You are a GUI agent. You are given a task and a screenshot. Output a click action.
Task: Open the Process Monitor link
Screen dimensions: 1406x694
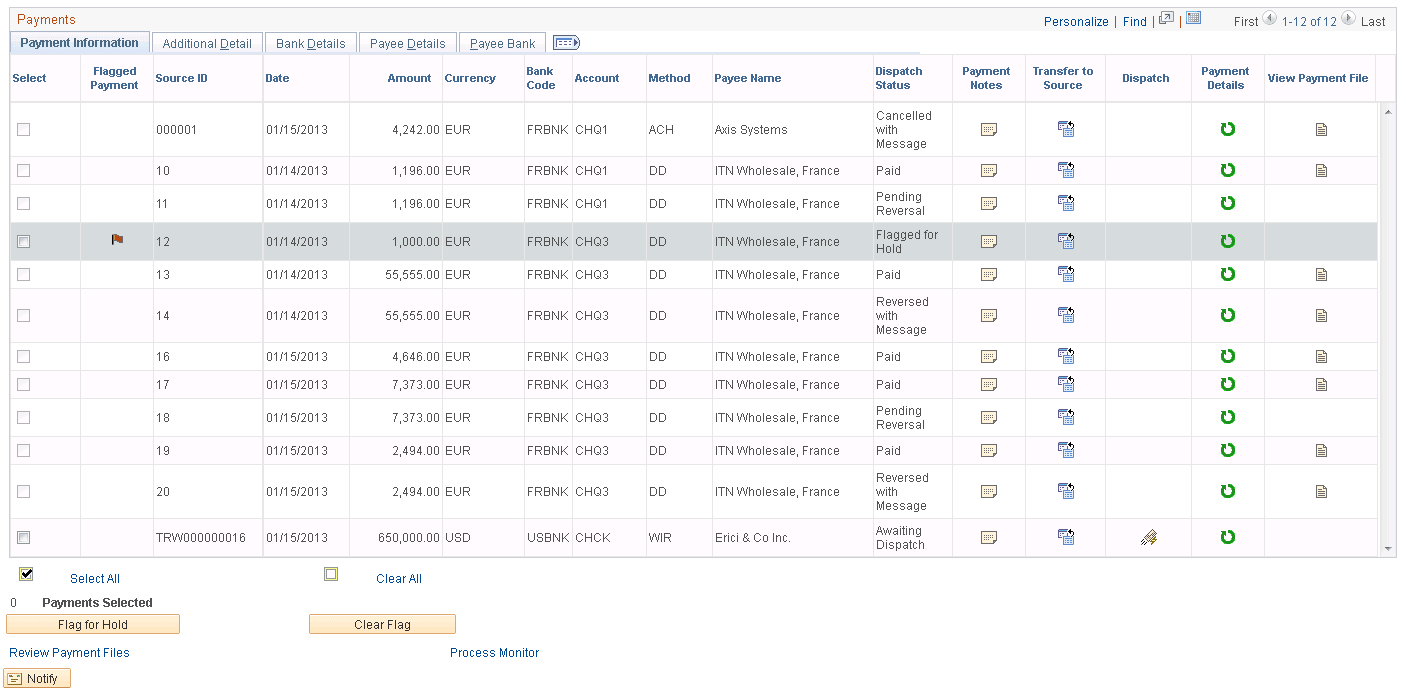494,652
